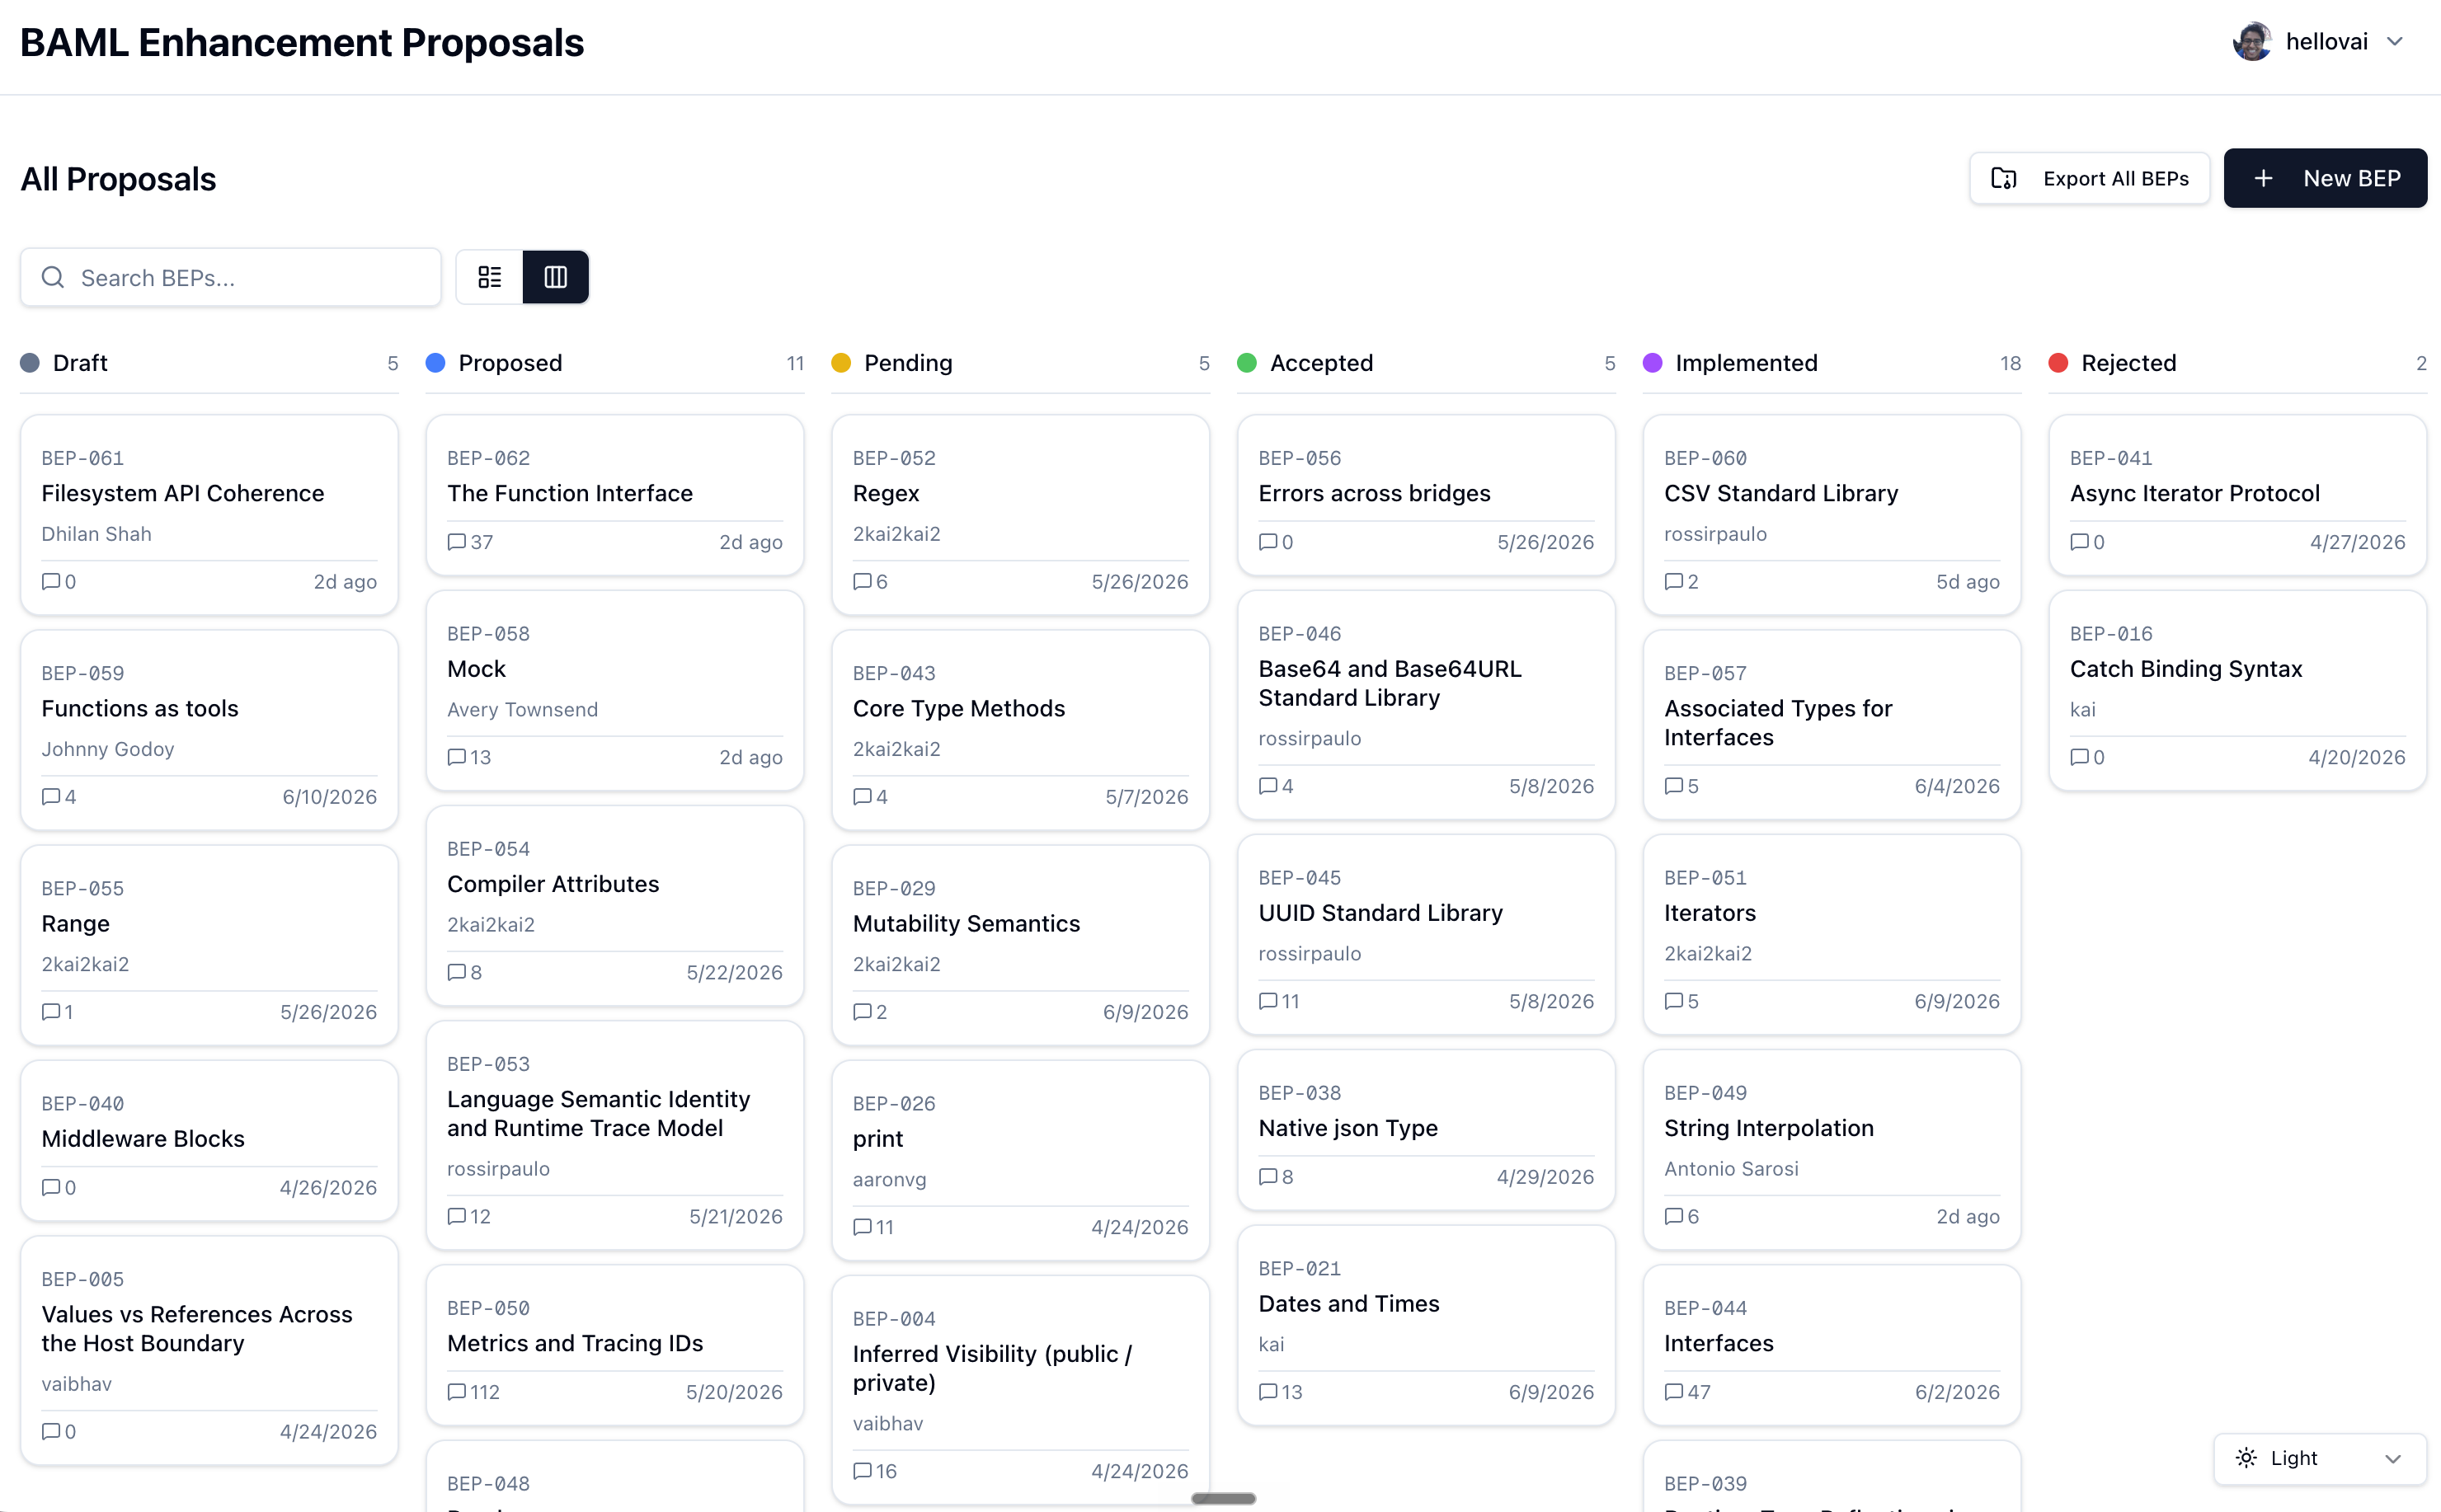Open Filesystem API Coherence proposal
Image resolution: width=2441 pixels, height=1512 pixels.
(209, 515)
